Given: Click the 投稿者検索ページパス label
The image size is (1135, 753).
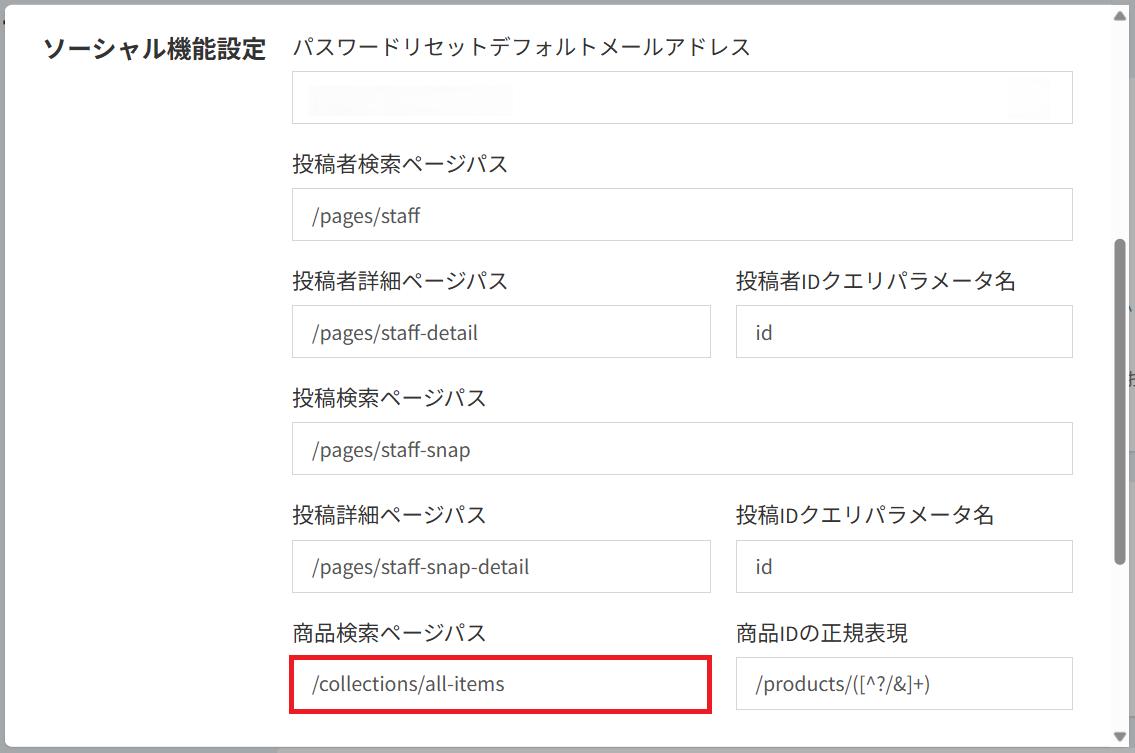Looking at the screenshot, I should pos(400,164).
